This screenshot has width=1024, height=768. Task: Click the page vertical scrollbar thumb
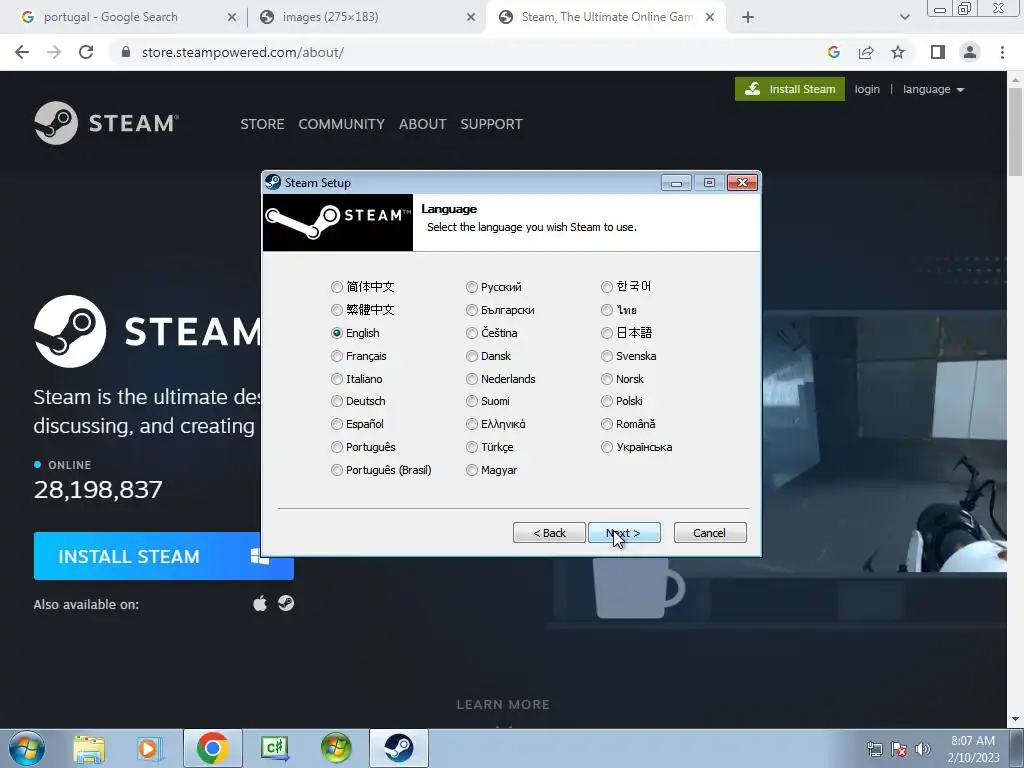click(1015, 131)
